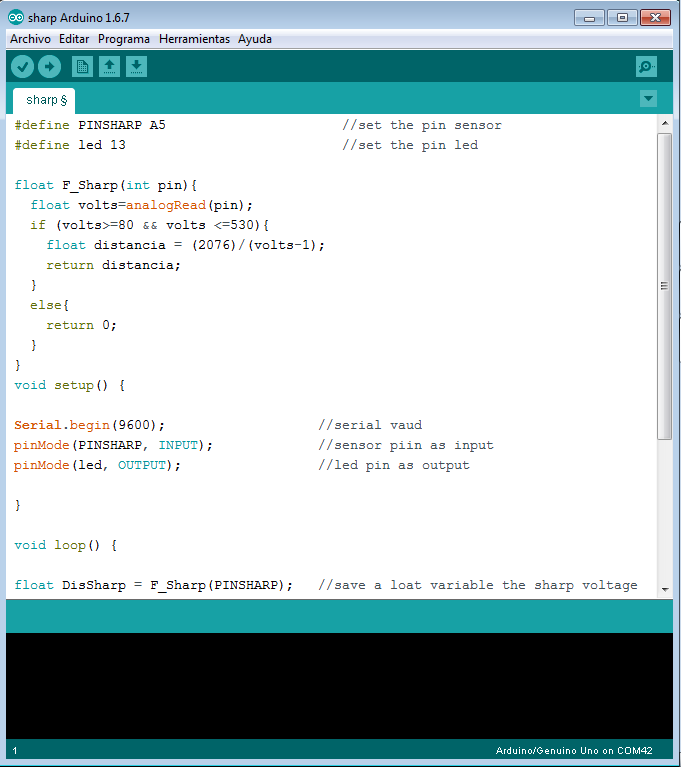
Task: Click the '//serial vaud' comment
Action: point(370,425)
